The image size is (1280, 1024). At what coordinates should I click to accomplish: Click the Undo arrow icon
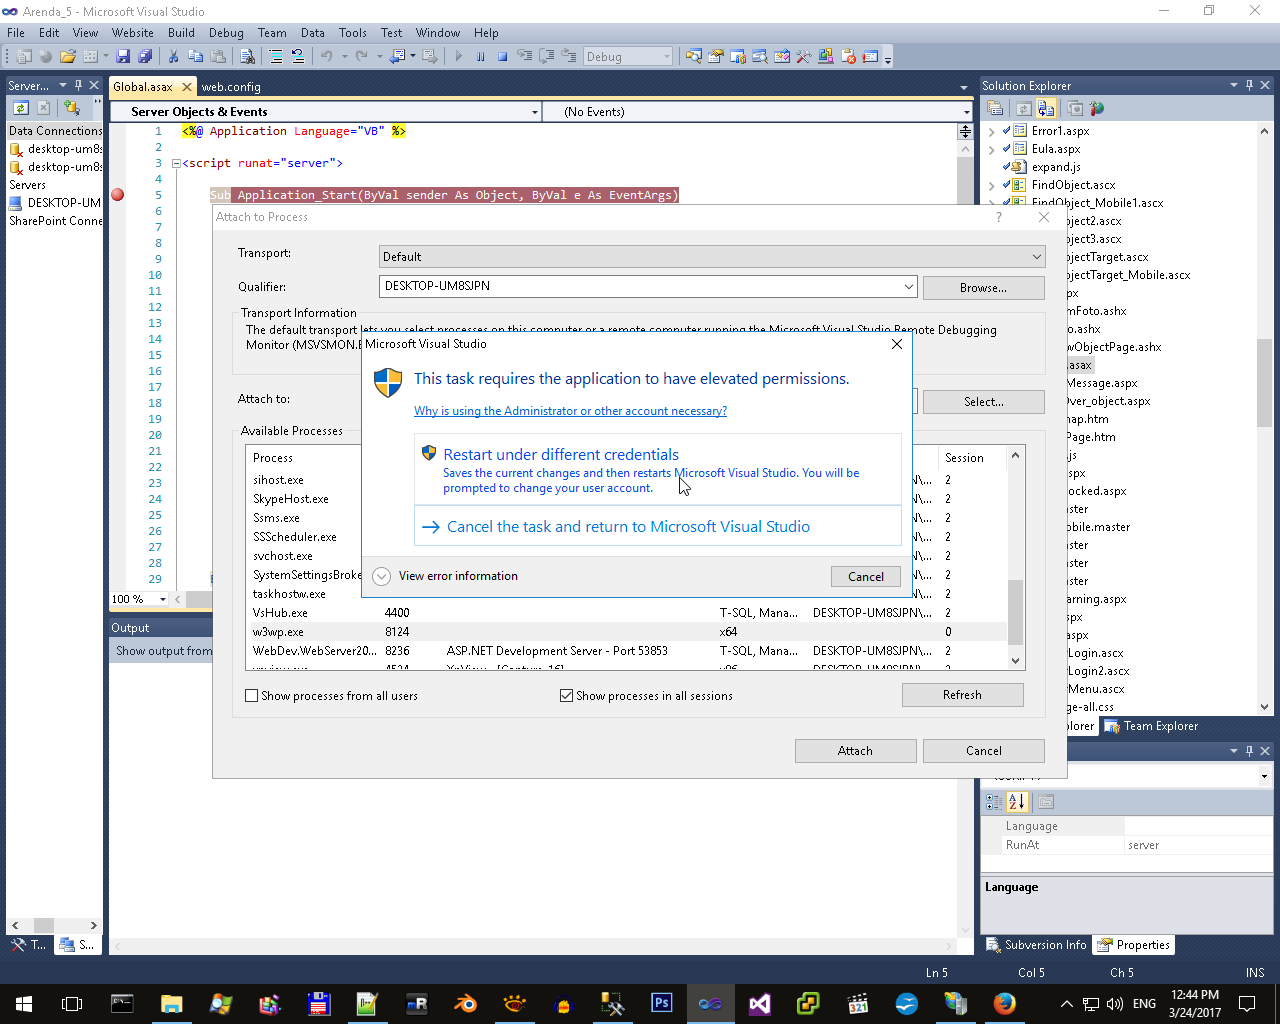click(326, 57)
